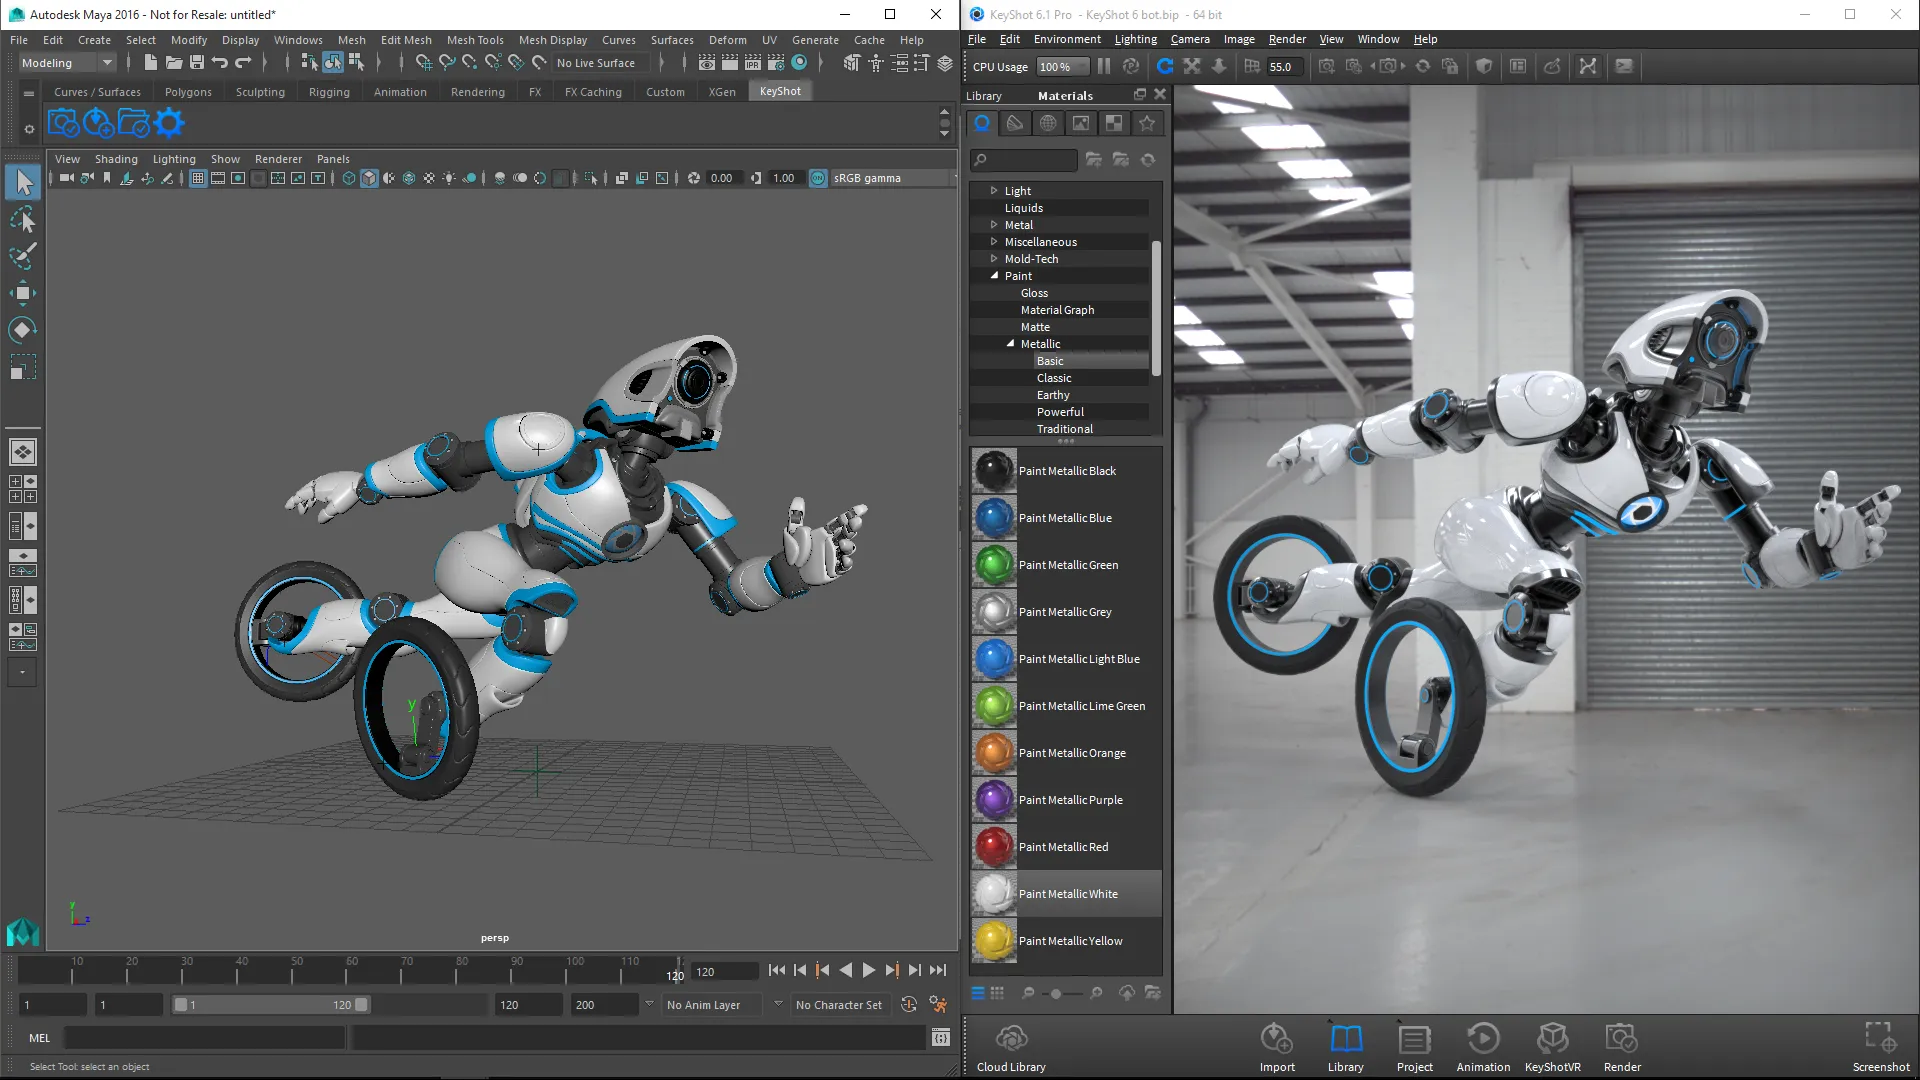Viewport: 1920px width, 1080px height.
Task: Open the Mesh menu in Maya menu bar
Action: [x=351, y=40]
